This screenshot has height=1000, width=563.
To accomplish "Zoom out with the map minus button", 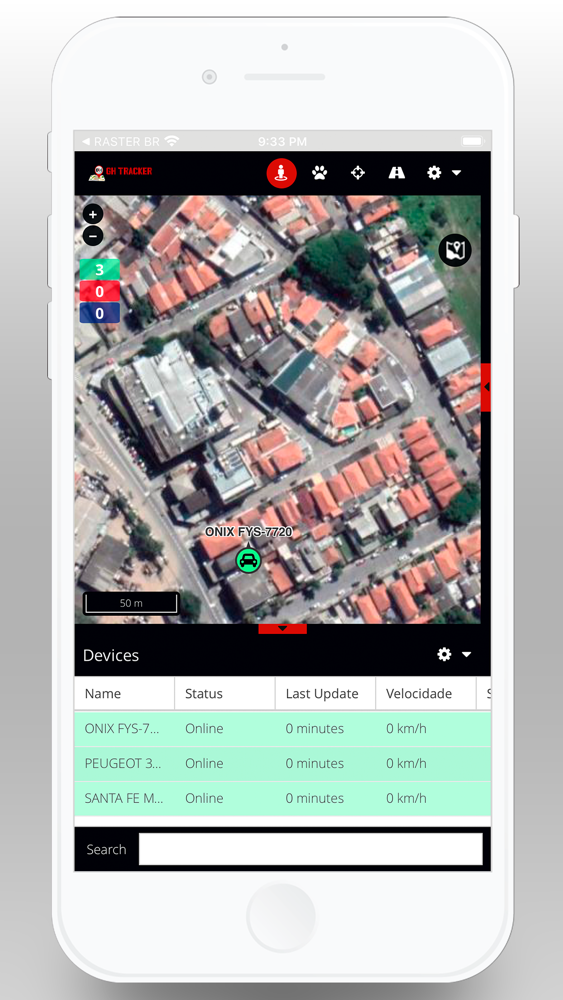I will 93,236.
